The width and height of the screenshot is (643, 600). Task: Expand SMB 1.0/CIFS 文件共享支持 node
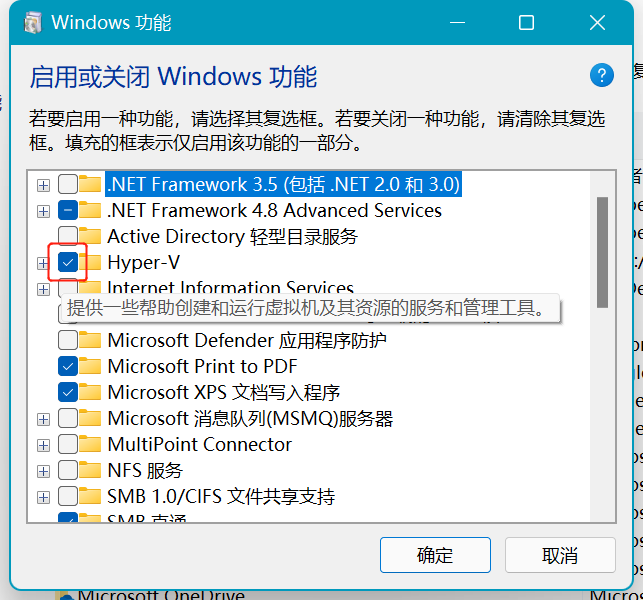43,496
